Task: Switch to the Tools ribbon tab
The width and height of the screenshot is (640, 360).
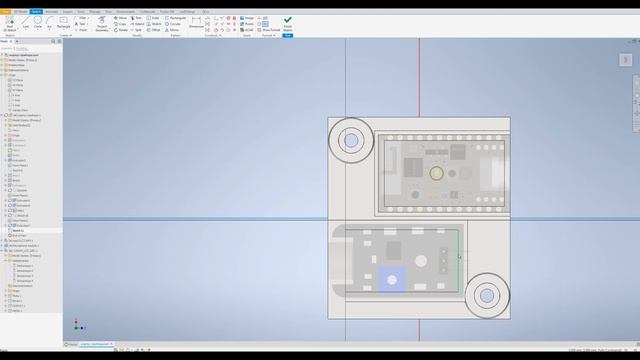Action: click(x=81, y=12)
